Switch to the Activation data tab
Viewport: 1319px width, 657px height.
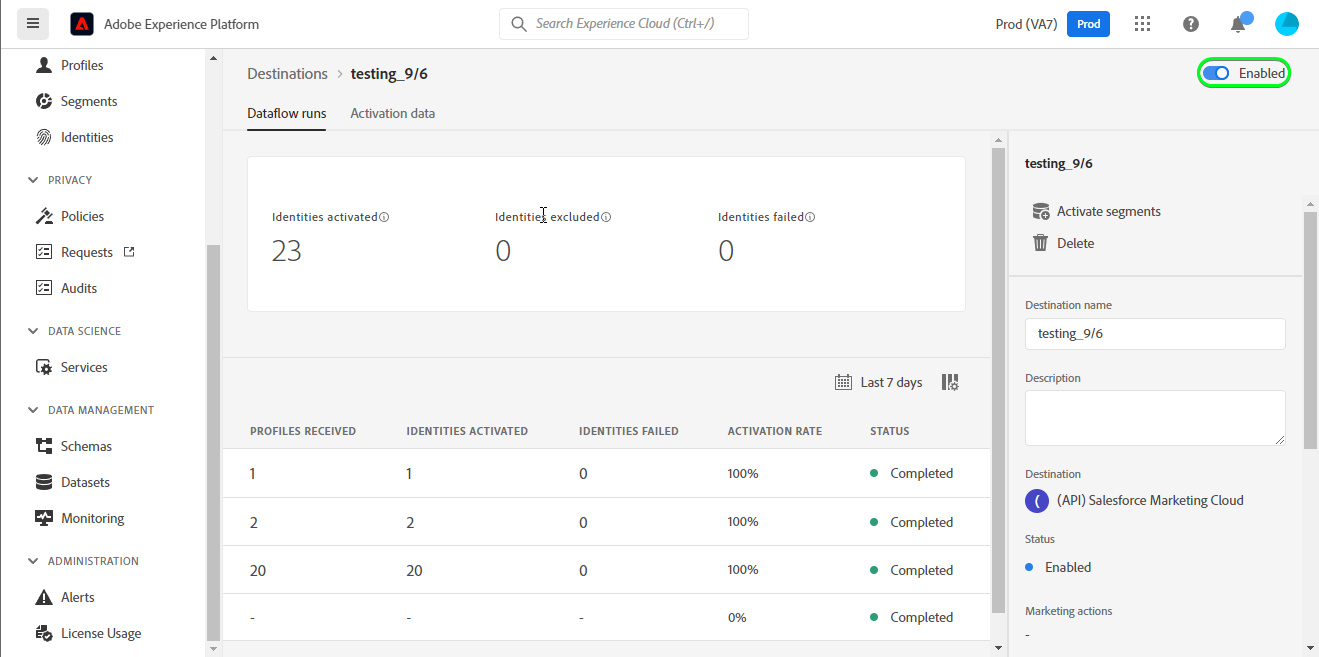(x=392, y=113)
